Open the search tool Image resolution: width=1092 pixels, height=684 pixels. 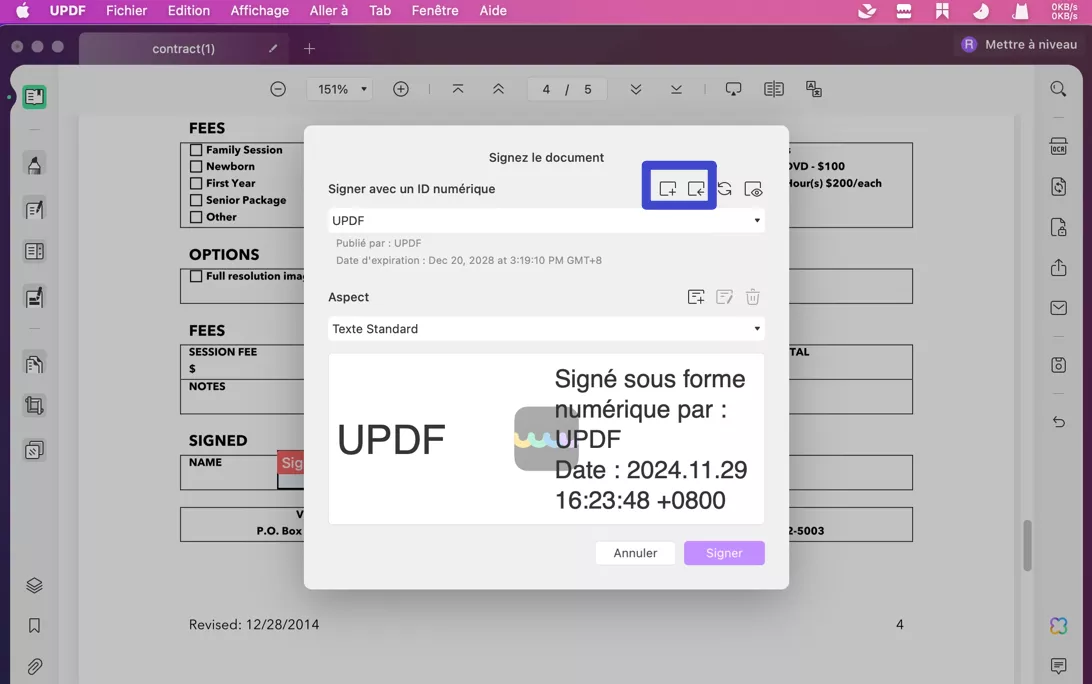(1058, 89)
